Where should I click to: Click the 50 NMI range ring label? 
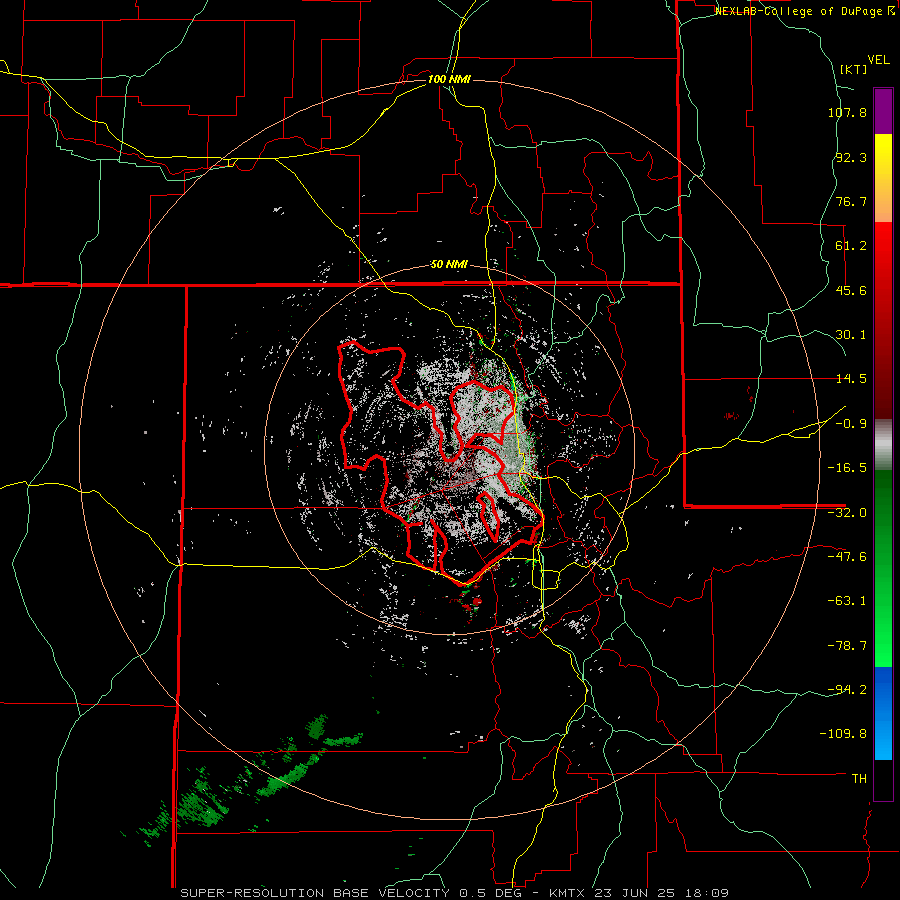click(x=449, y=265)
